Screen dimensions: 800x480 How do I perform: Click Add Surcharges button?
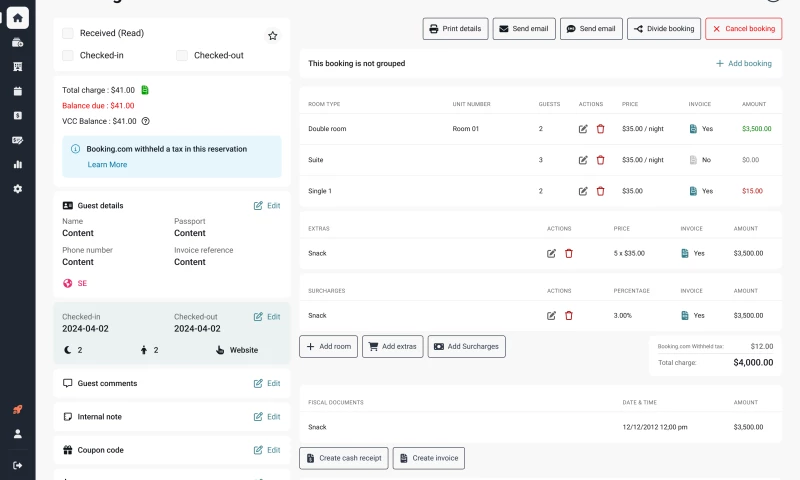pyautogui.click(x=466, y=346)
